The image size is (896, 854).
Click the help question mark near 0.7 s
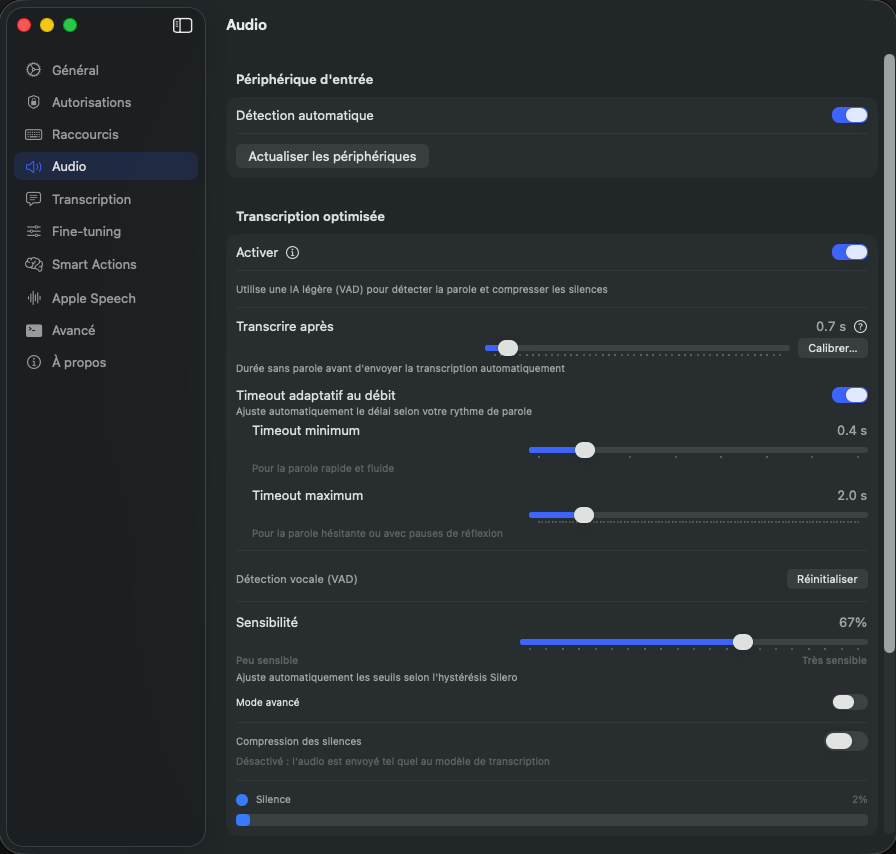860,326
